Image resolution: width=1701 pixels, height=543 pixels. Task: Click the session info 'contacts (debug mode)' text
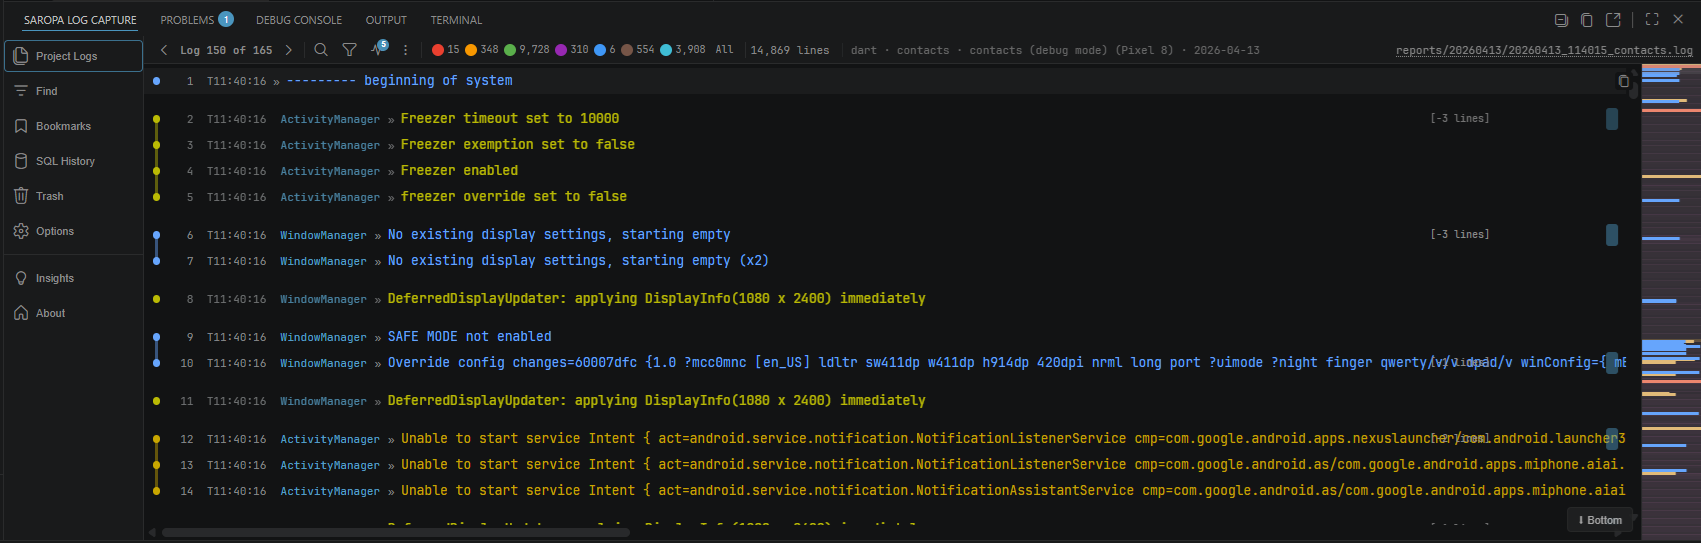point(1038,50)
